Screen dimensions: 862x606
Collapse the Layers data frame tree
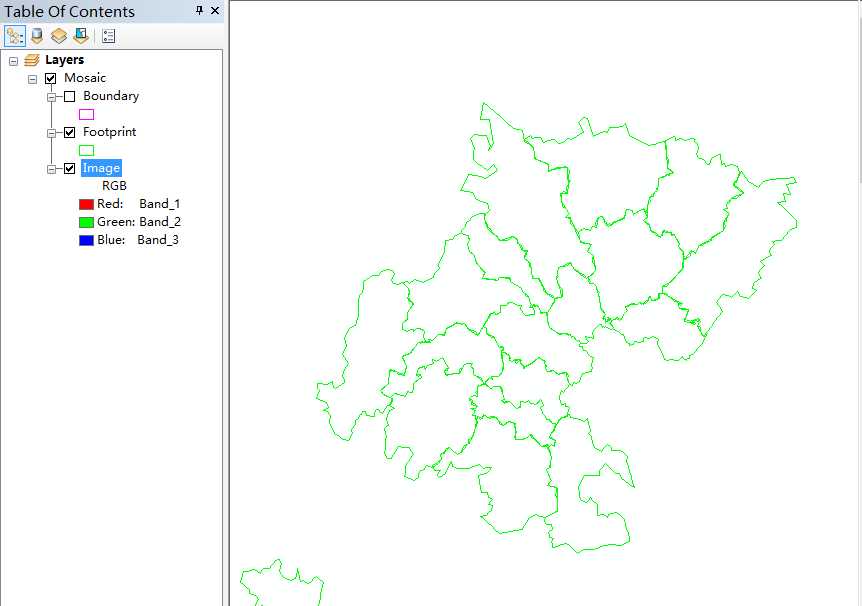pos(13,61)
